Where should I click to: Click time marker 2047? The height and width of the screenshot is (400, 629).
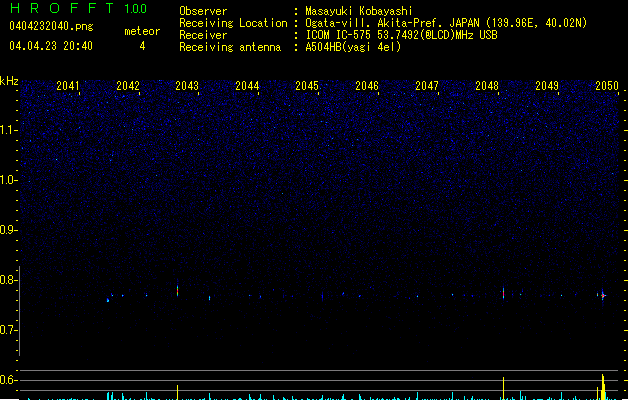pos(427,86)
